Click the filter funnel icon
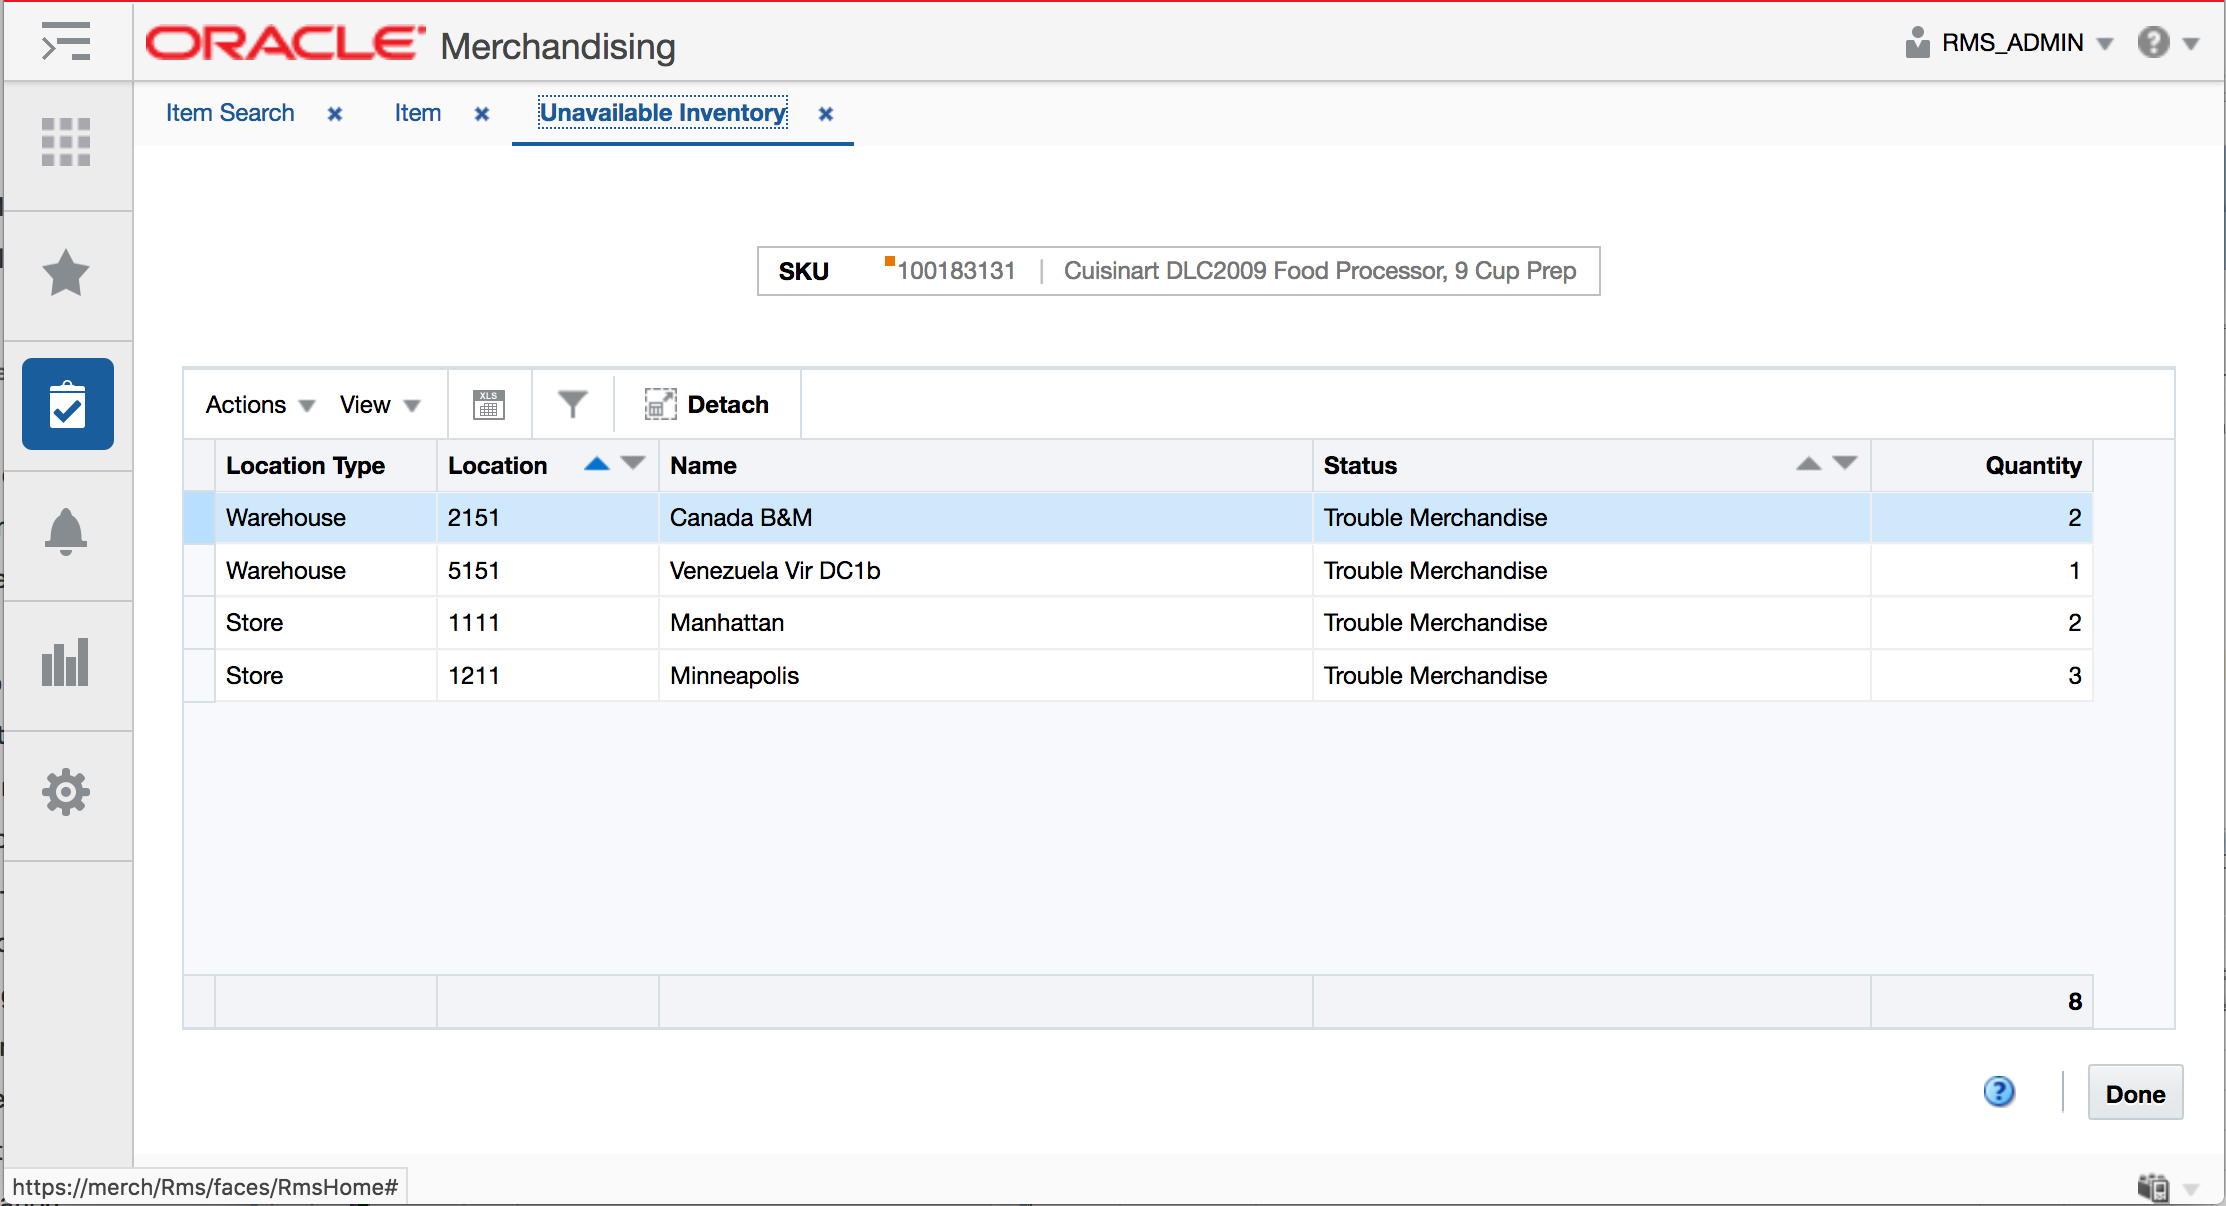 572,405
